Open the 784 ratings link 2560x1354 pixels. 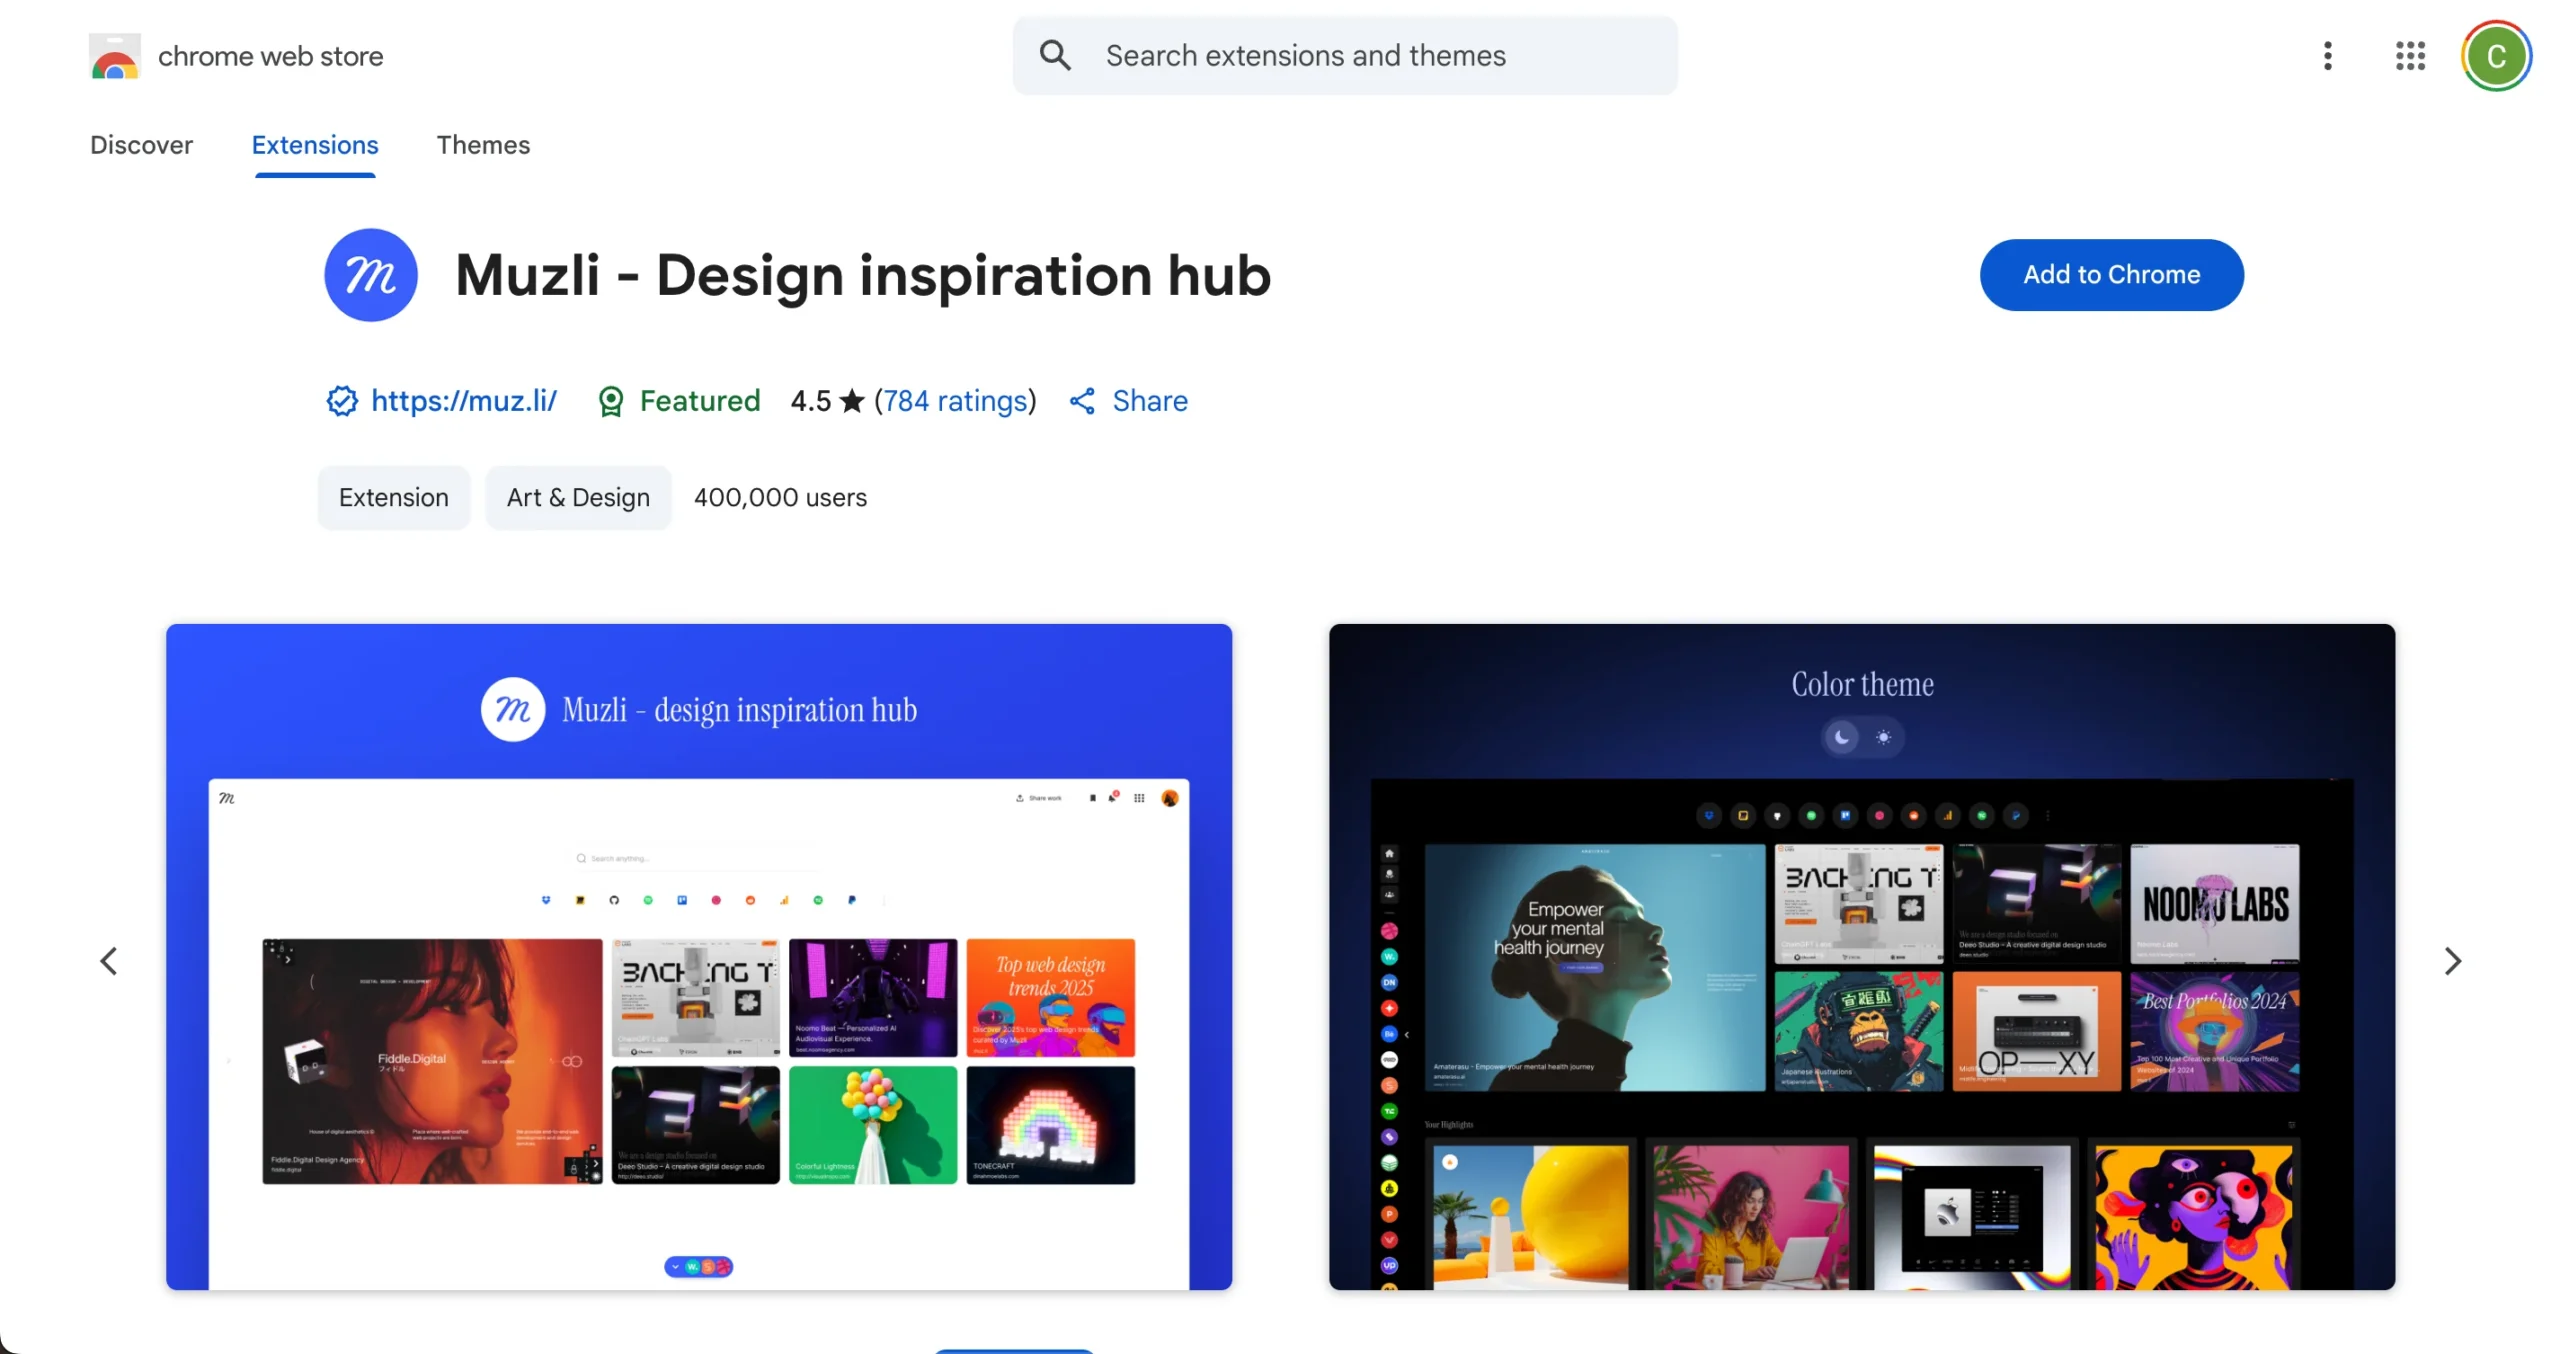955,401
